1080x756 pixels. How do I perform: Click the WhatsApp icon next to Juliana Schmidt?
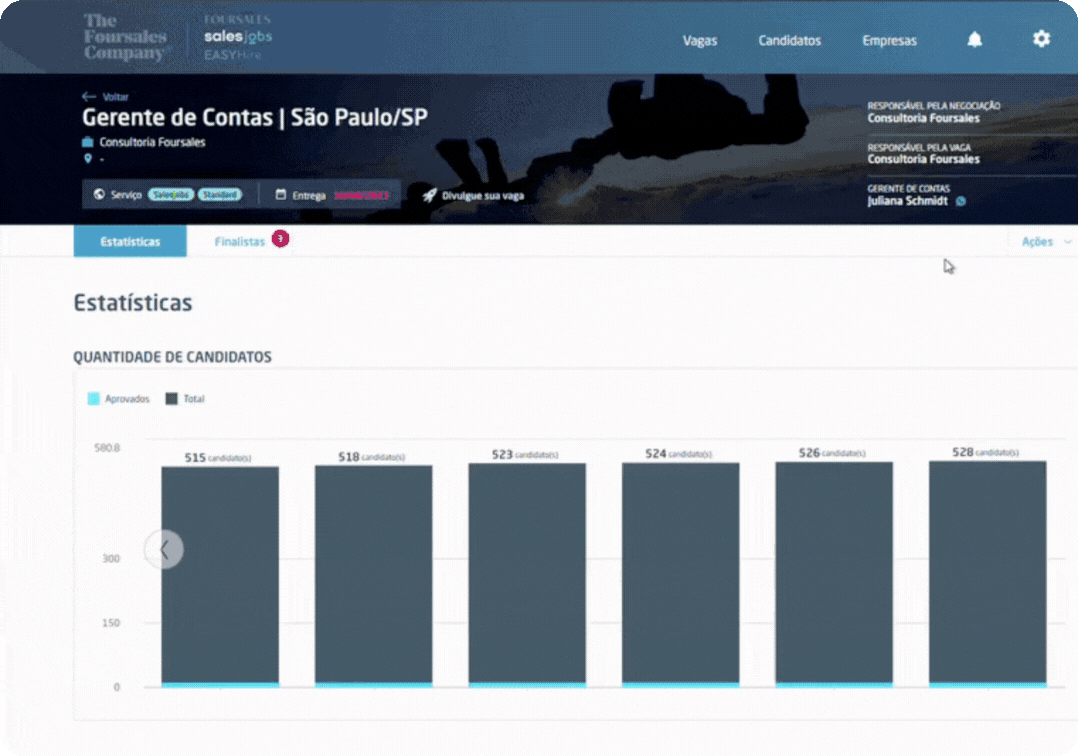pos(960,201)
